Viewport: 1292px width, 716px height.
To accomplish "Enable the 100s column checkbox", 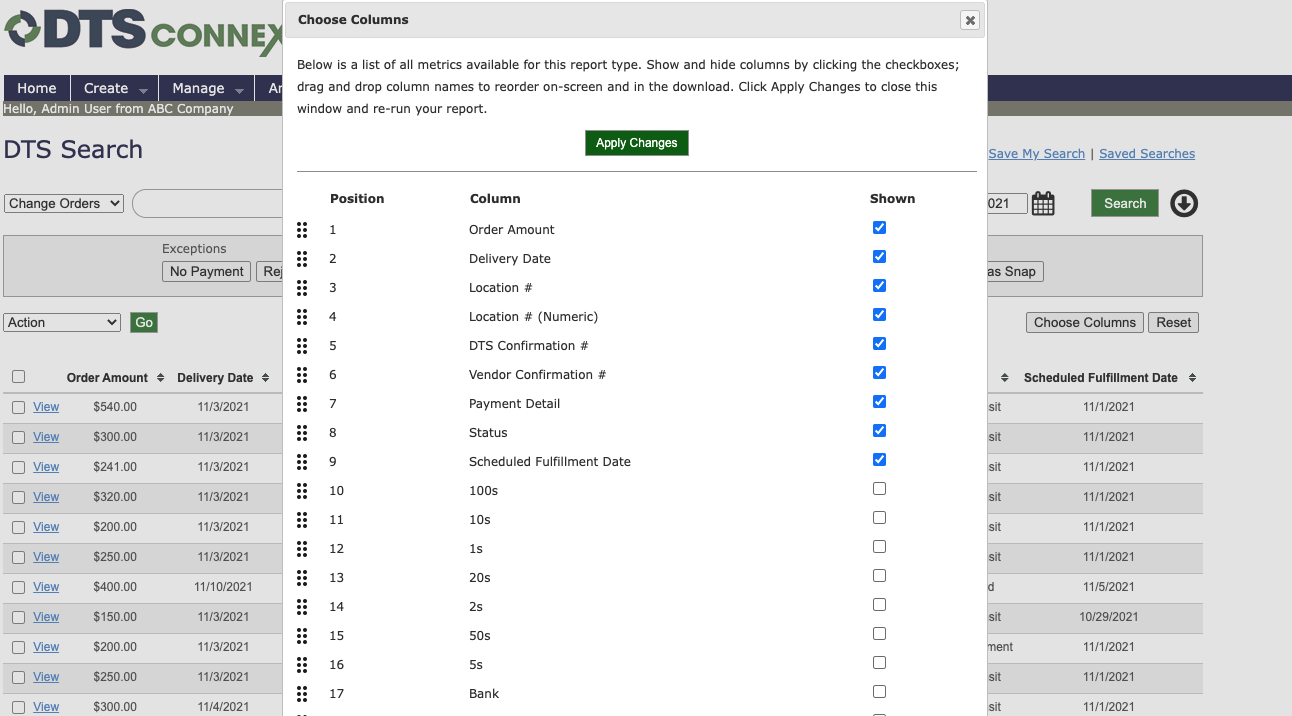I will tap(879, 489).
